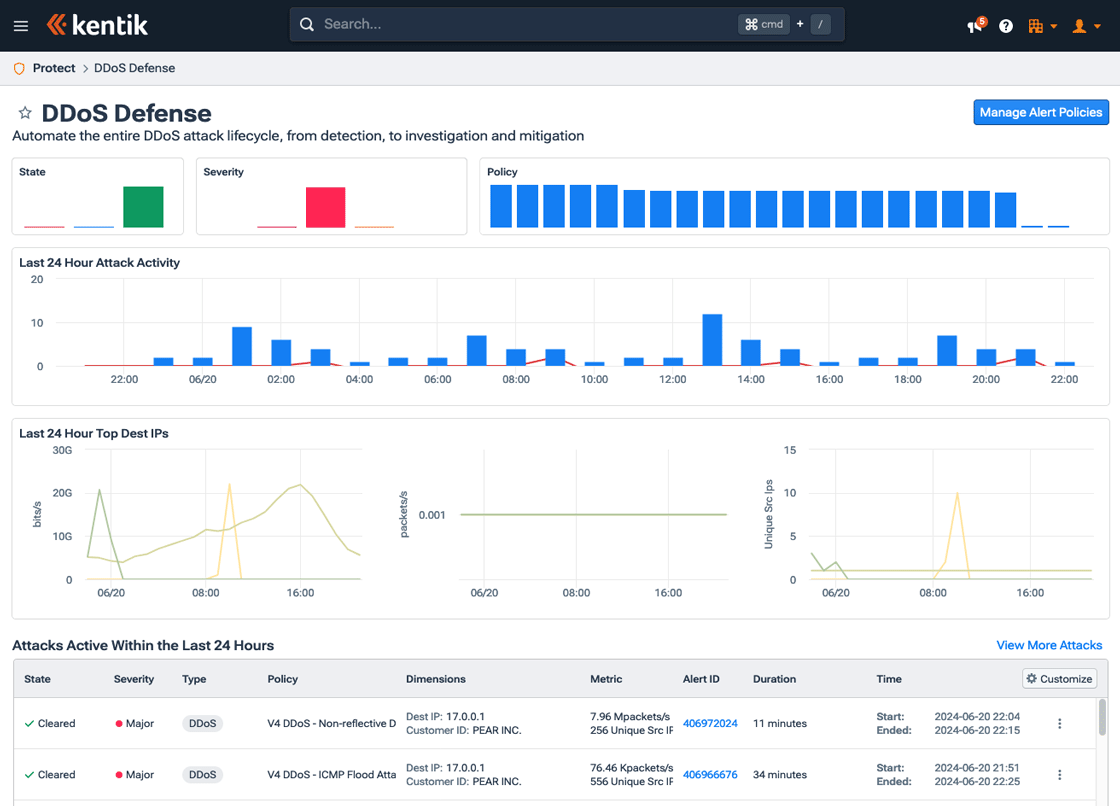
Task: Open the hamburger navigation menu
Action: 21,25
